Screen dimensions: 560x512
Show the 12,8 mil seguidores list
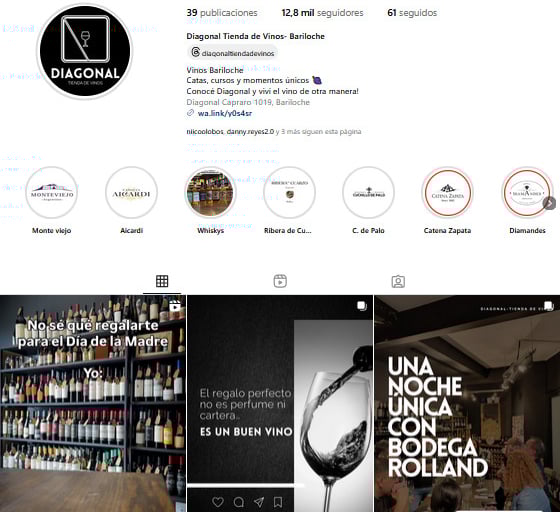(x=322, y=13)
